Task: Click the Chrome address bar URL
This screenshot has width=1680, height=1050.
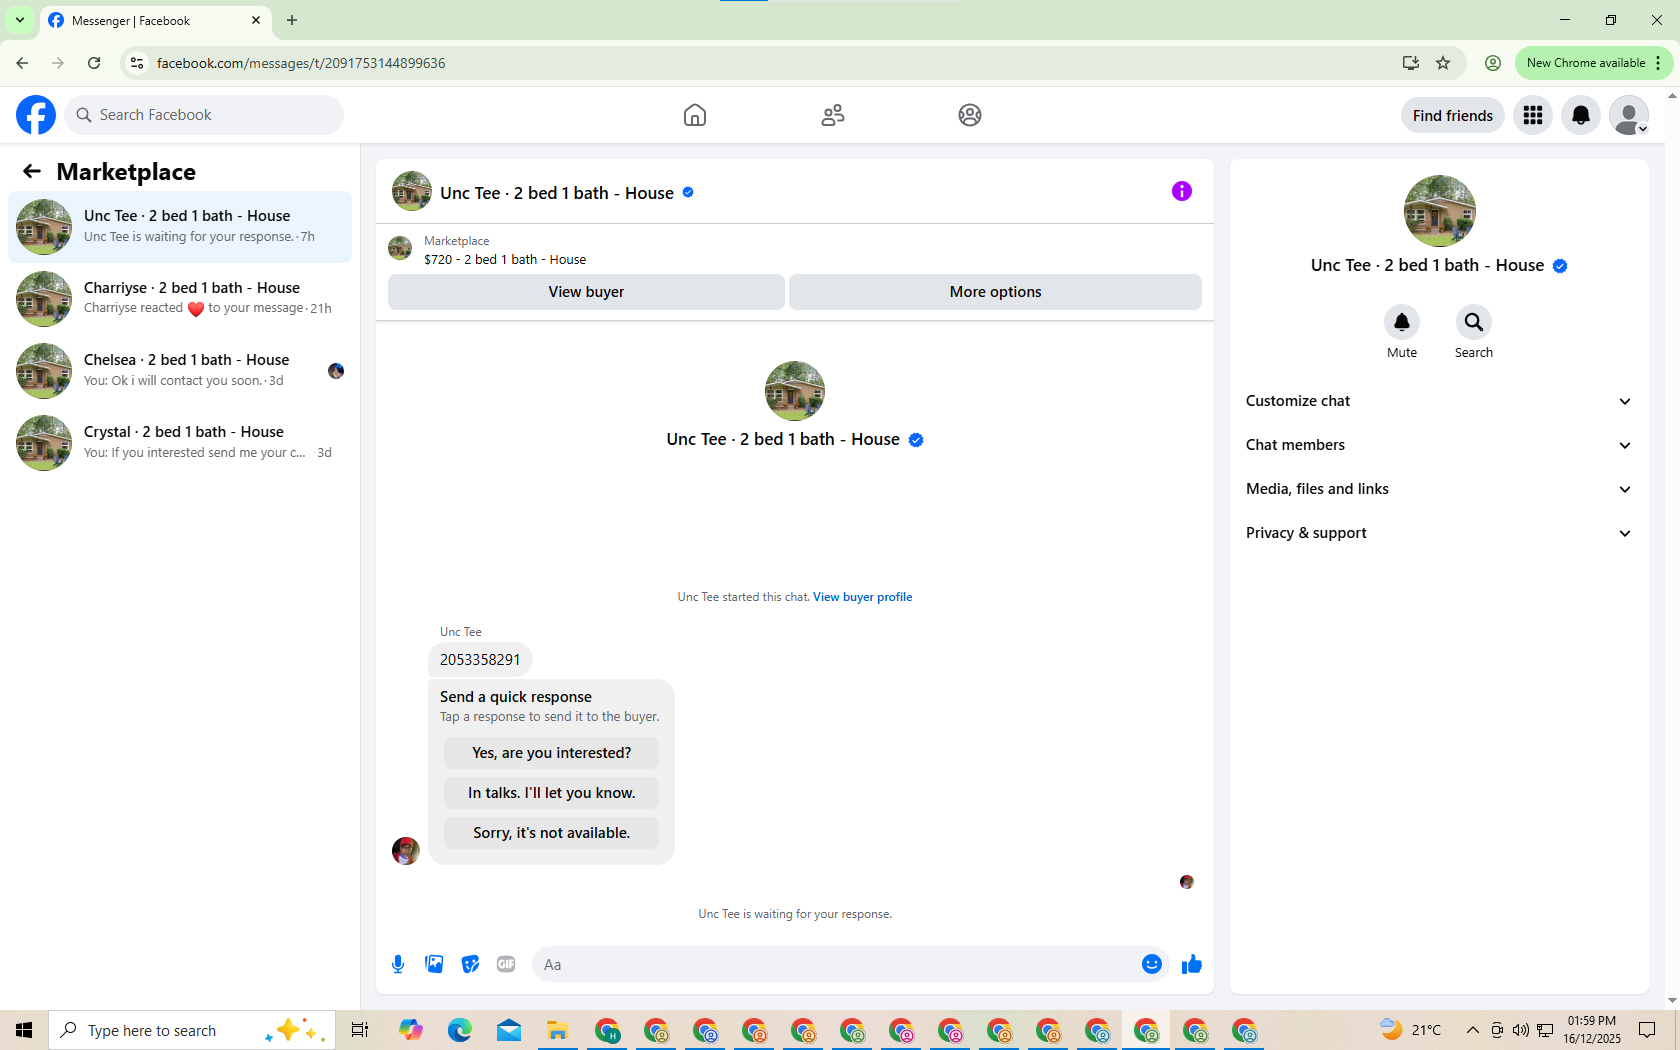Action: 301,63
